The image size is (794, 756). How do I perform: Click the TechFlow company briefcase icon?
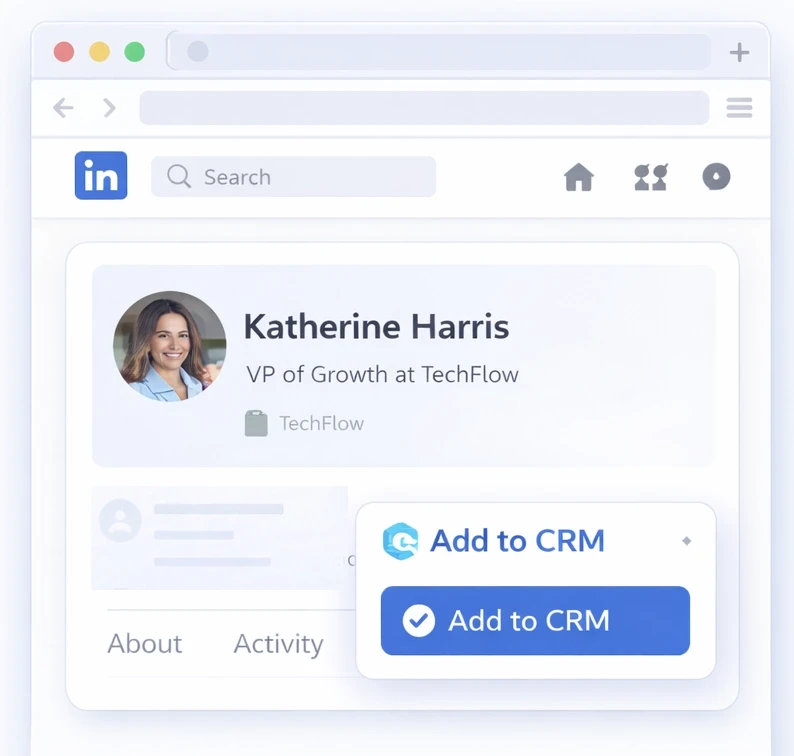[x=256, y=423]
